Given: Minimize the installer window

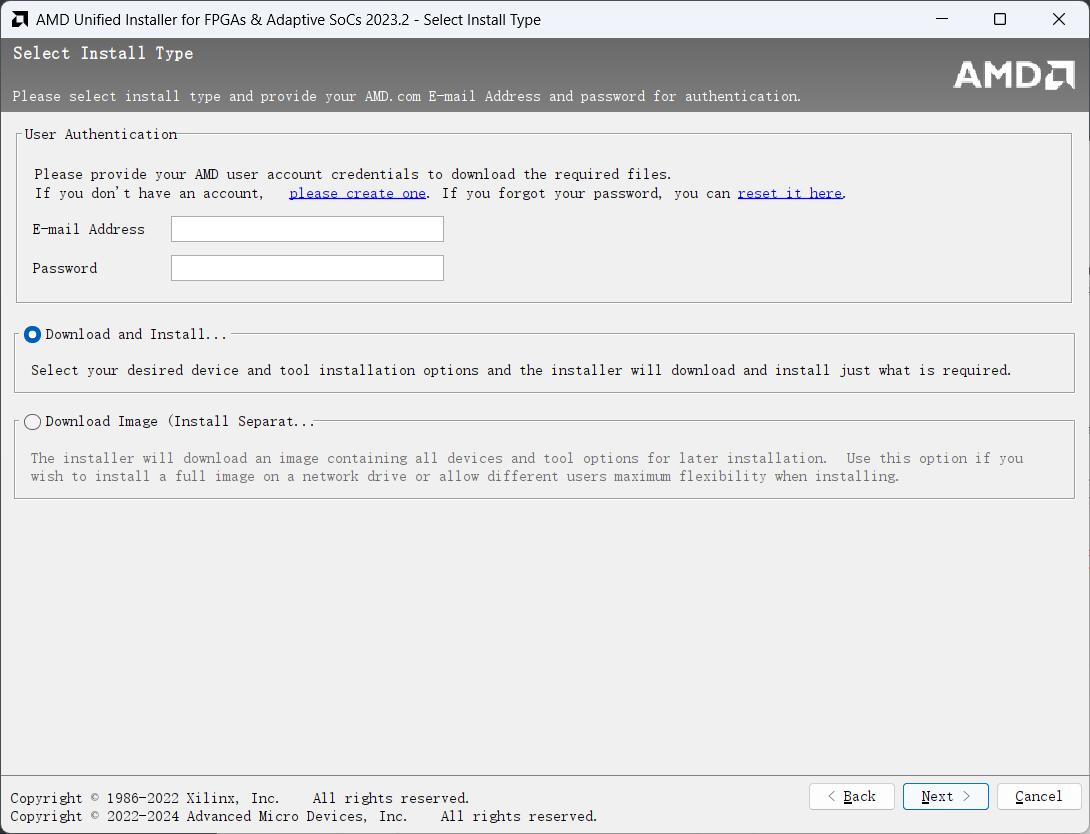Looking at the screenshot, I should coord(941,19).
